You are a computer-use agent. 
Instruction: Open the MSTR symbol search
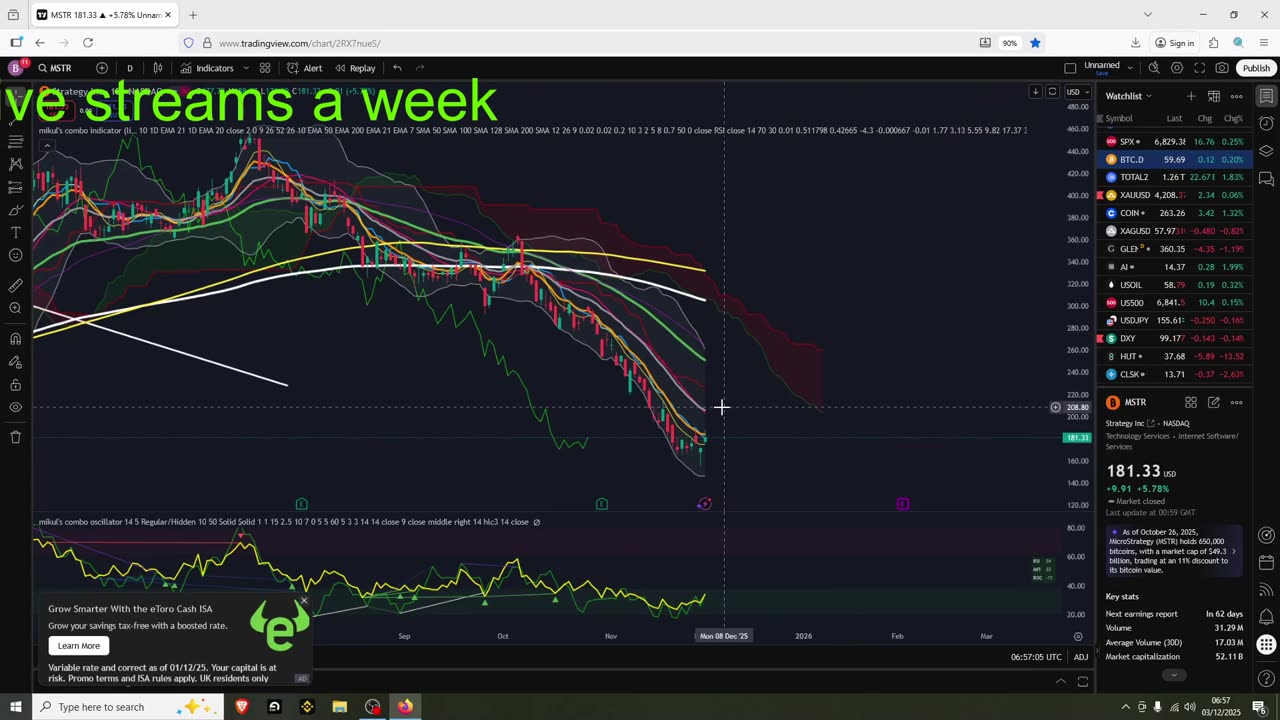pyautogui.click(x=55, y=68)
